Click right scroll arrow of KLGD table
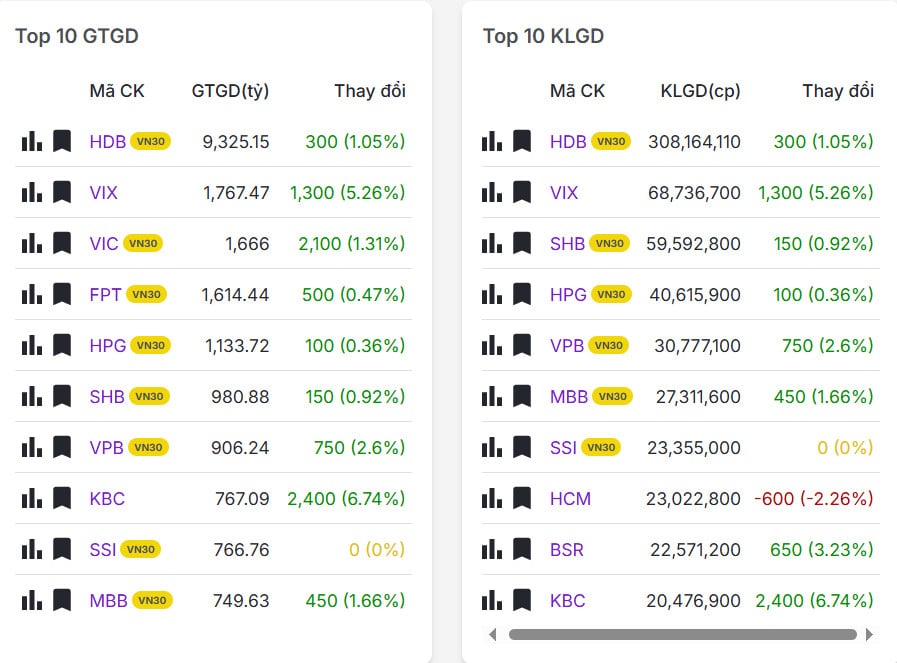Image resolution: width=897 pixels, height=663 pixels. pos(869,634)
